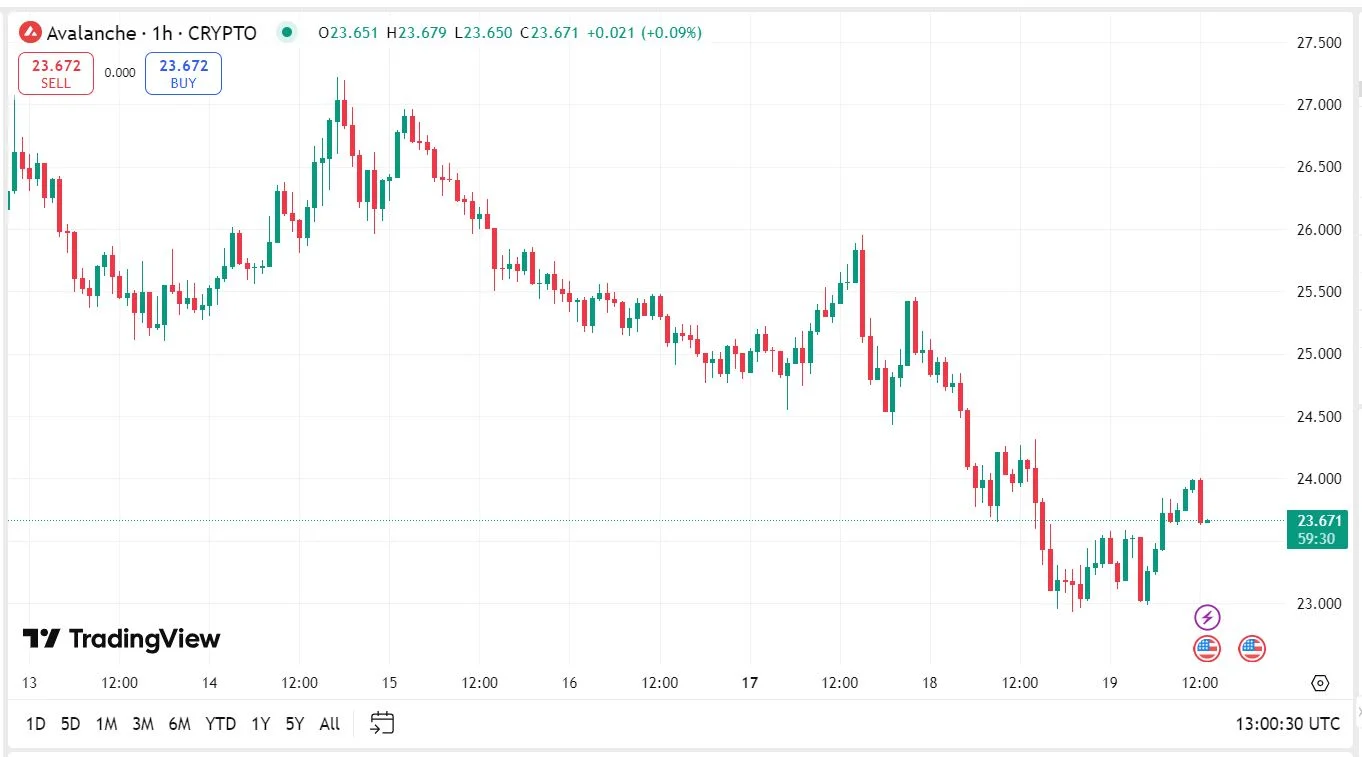1362x757 pixels.
Task: Select the All time range
Action: coord(329,724)
